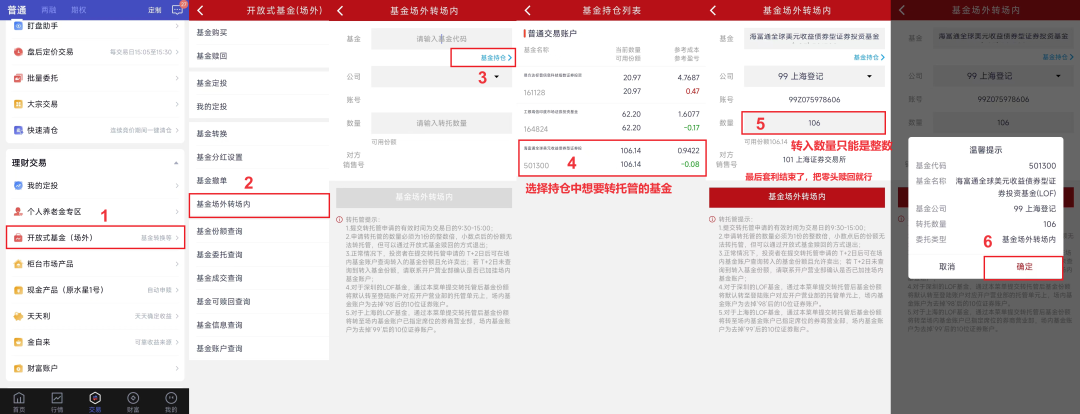This screenshot has height=414, width=1080.
Task: Tap the 个人养老金专区 person icon
Action: tap(18, 211)
